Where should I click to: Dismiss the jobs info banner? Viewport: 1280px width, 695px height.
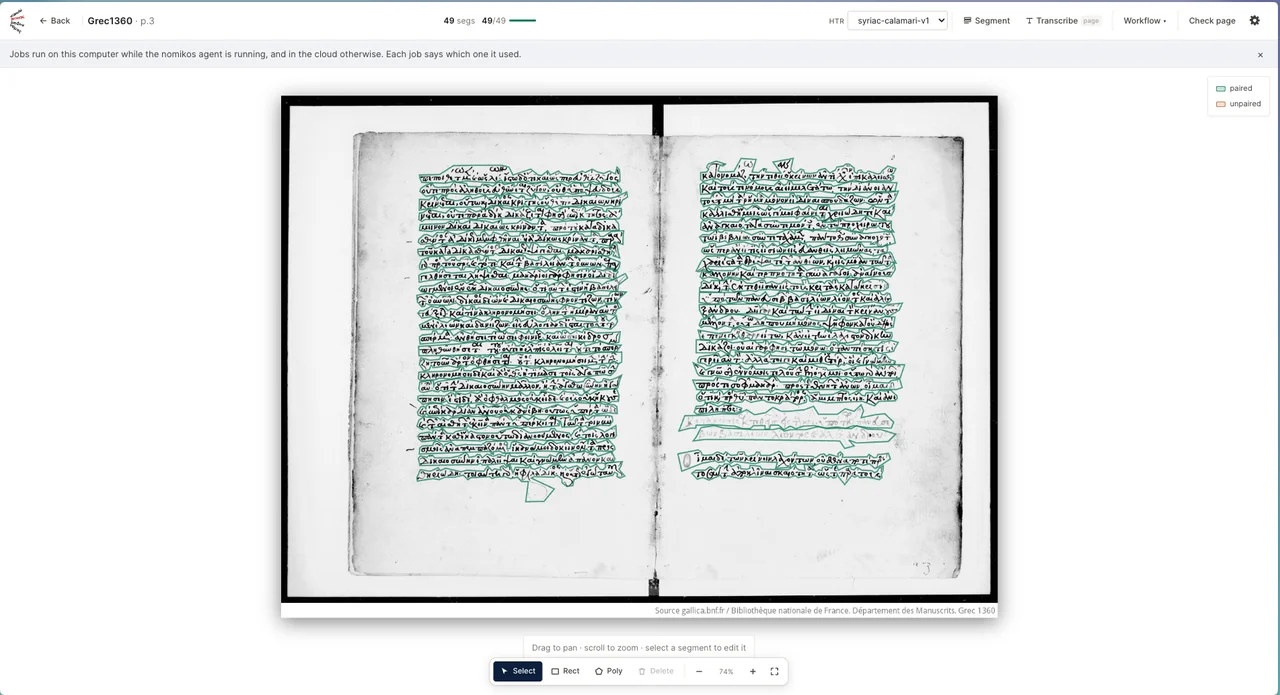[x=1260, y=55]
